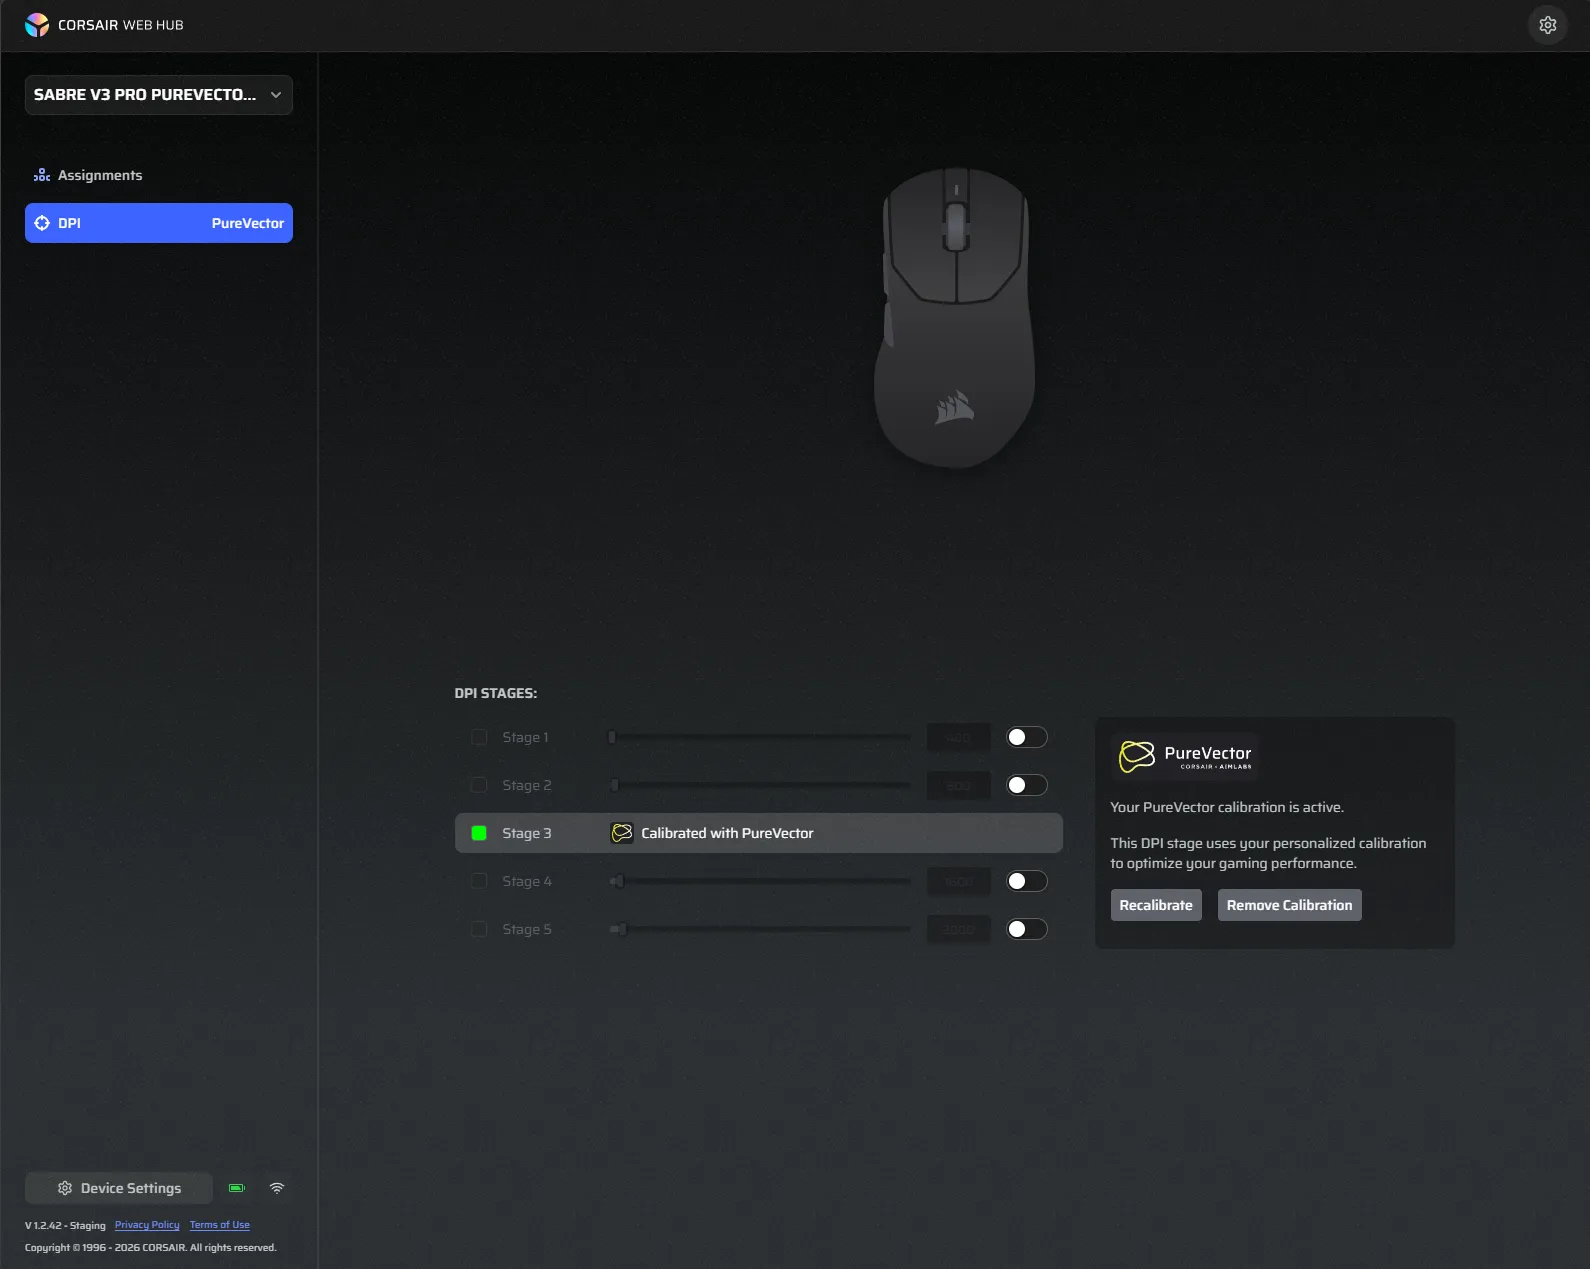
Task: Click 'Your PureVector calibration is active.' text
Action: coord(1227,807)
